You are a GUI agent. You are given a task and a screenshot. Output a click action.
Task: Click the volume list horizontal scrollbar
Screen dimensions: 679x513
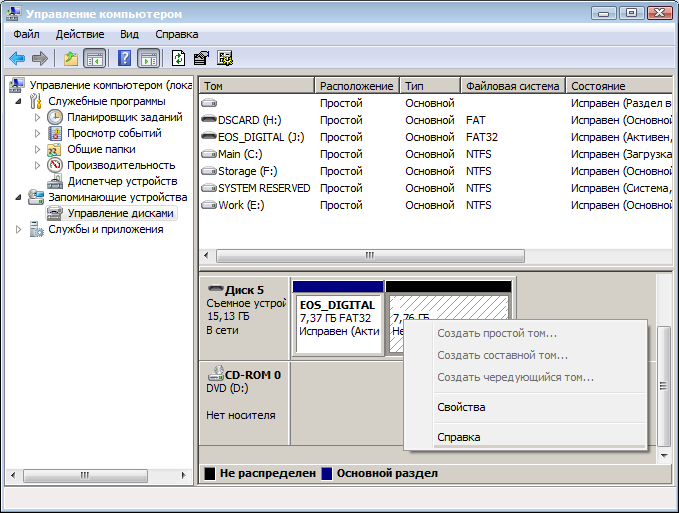tap(370, 256)
